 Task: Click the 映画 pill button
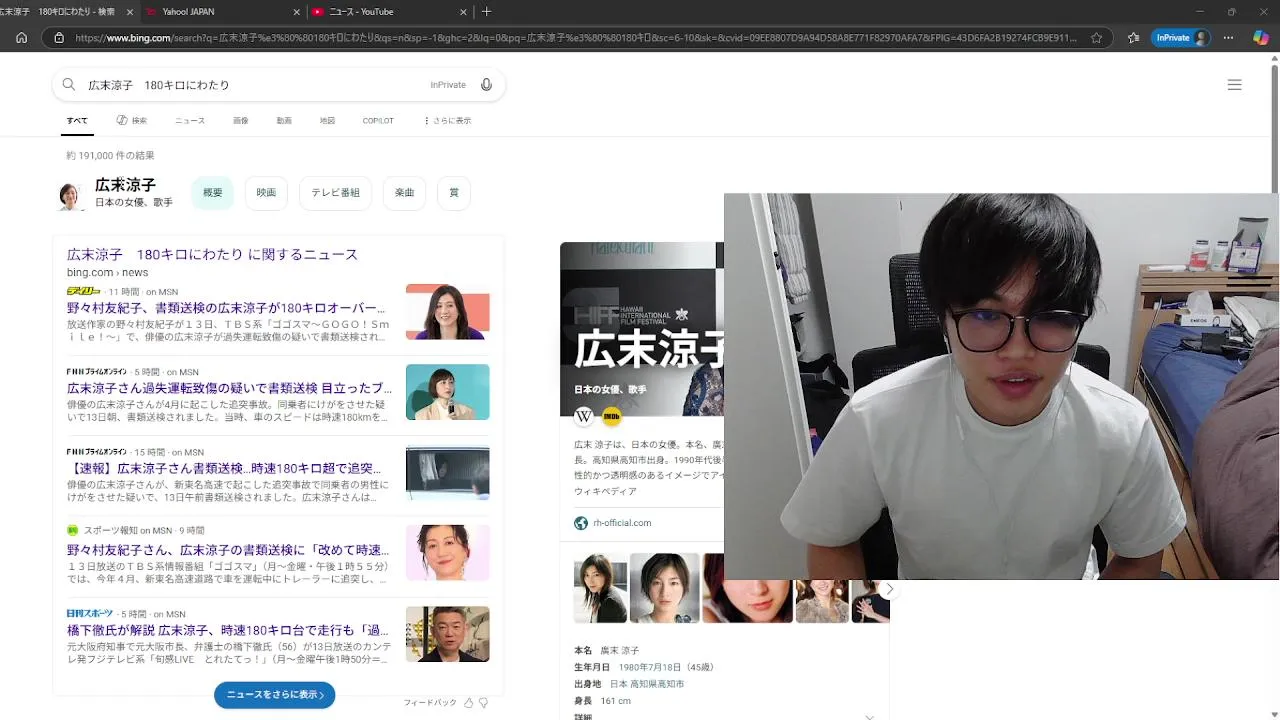(x=266, y=193)
